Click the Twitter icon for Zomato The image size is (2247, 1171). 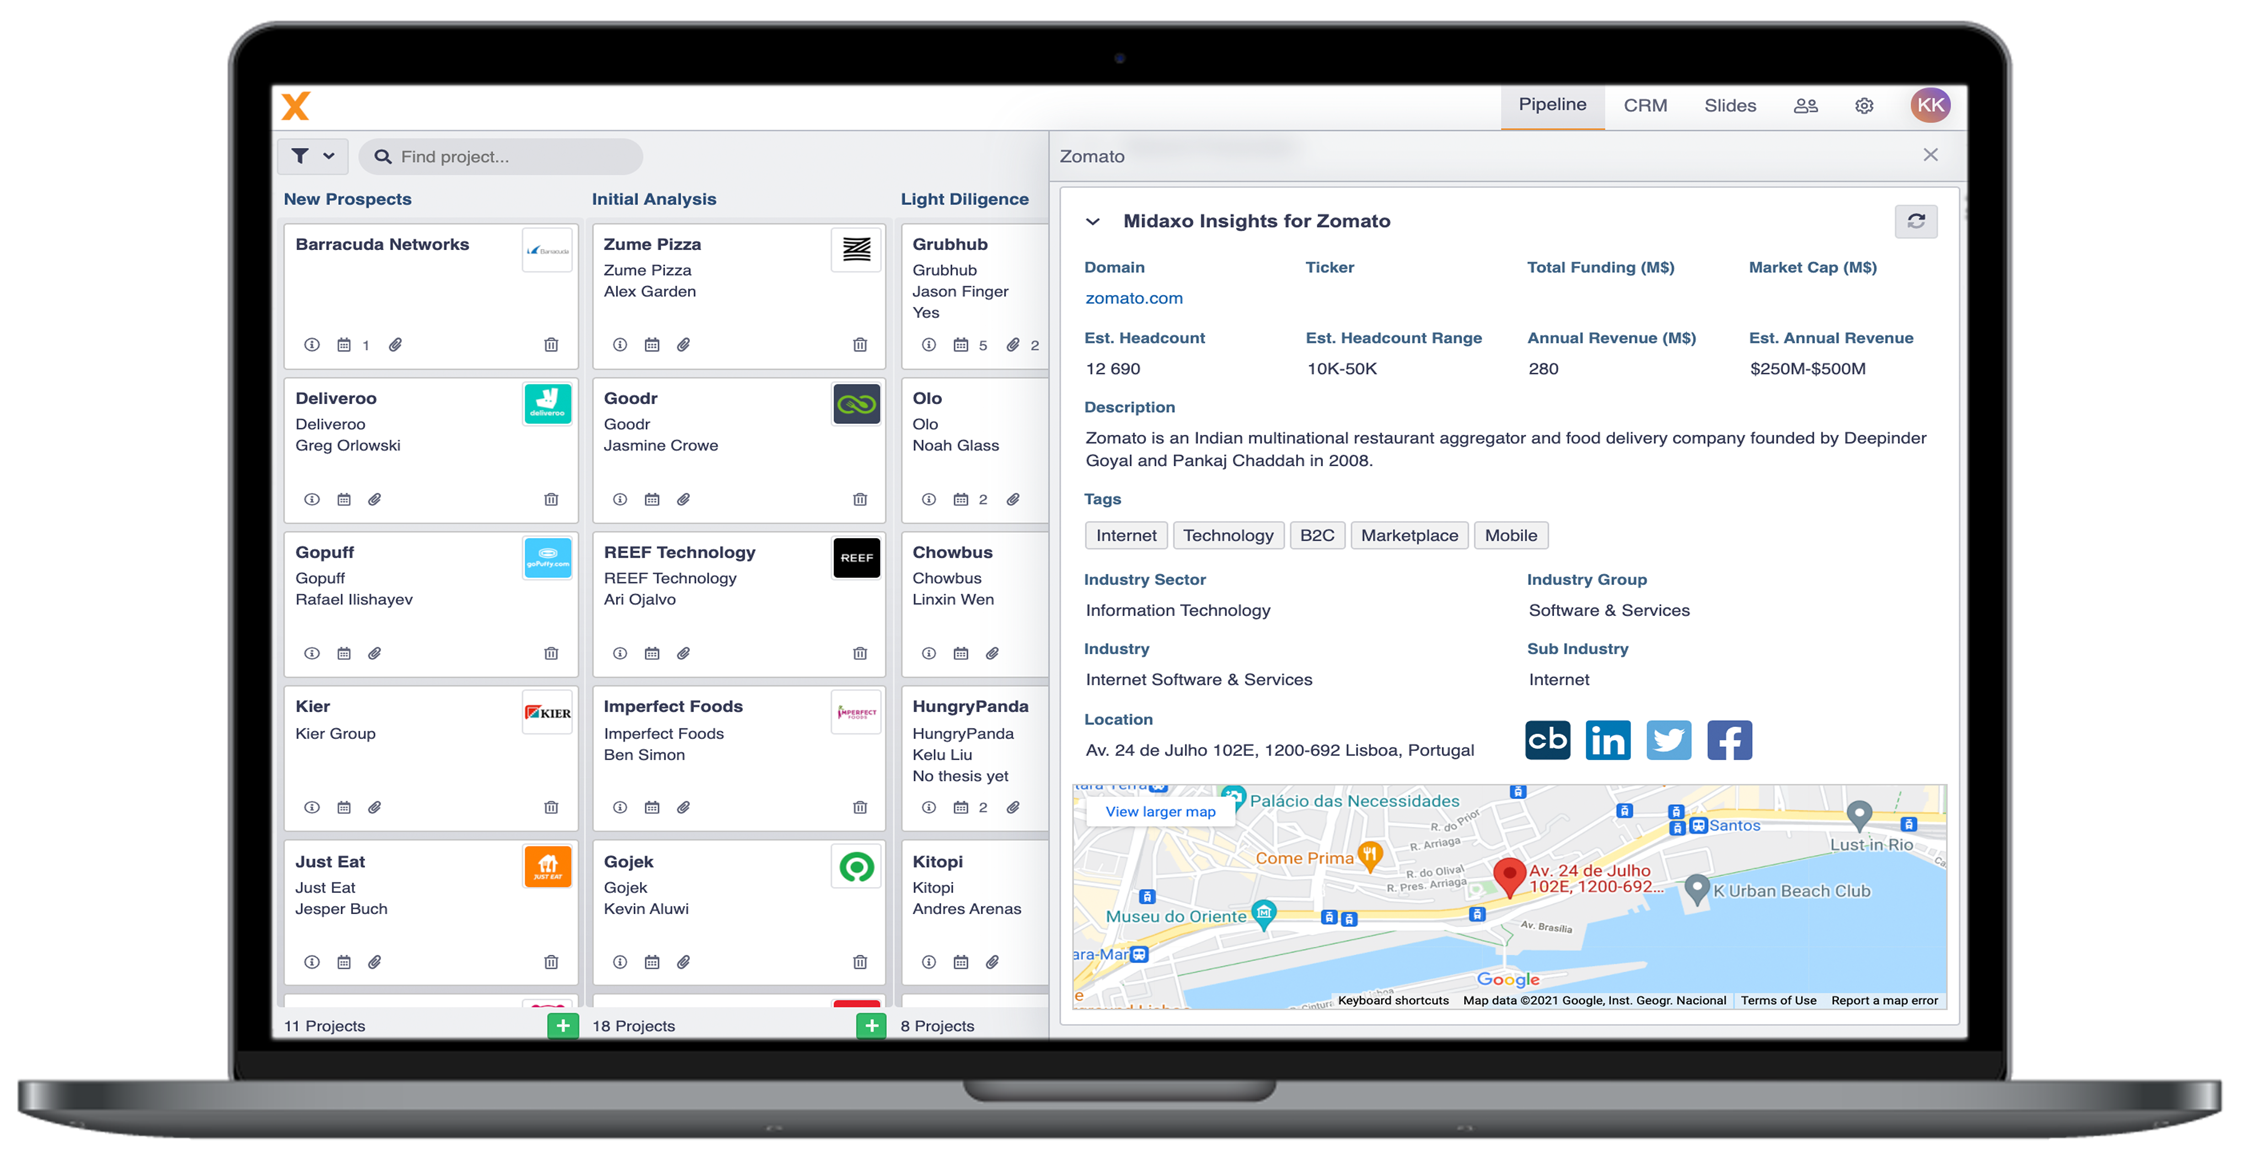pyautogui.click(x=1669, y=739)
